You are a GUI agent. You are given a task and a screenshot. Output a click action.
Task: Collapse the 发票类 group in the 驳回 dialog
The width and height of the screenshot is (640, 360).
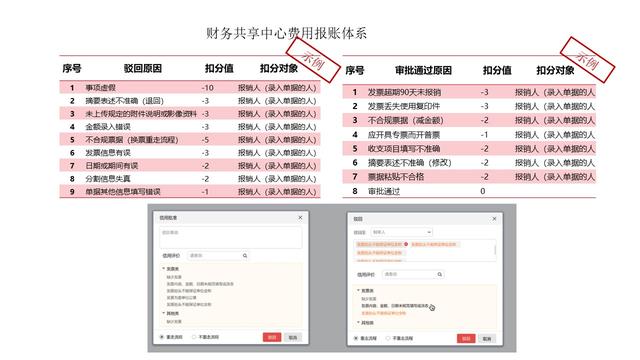358,290
